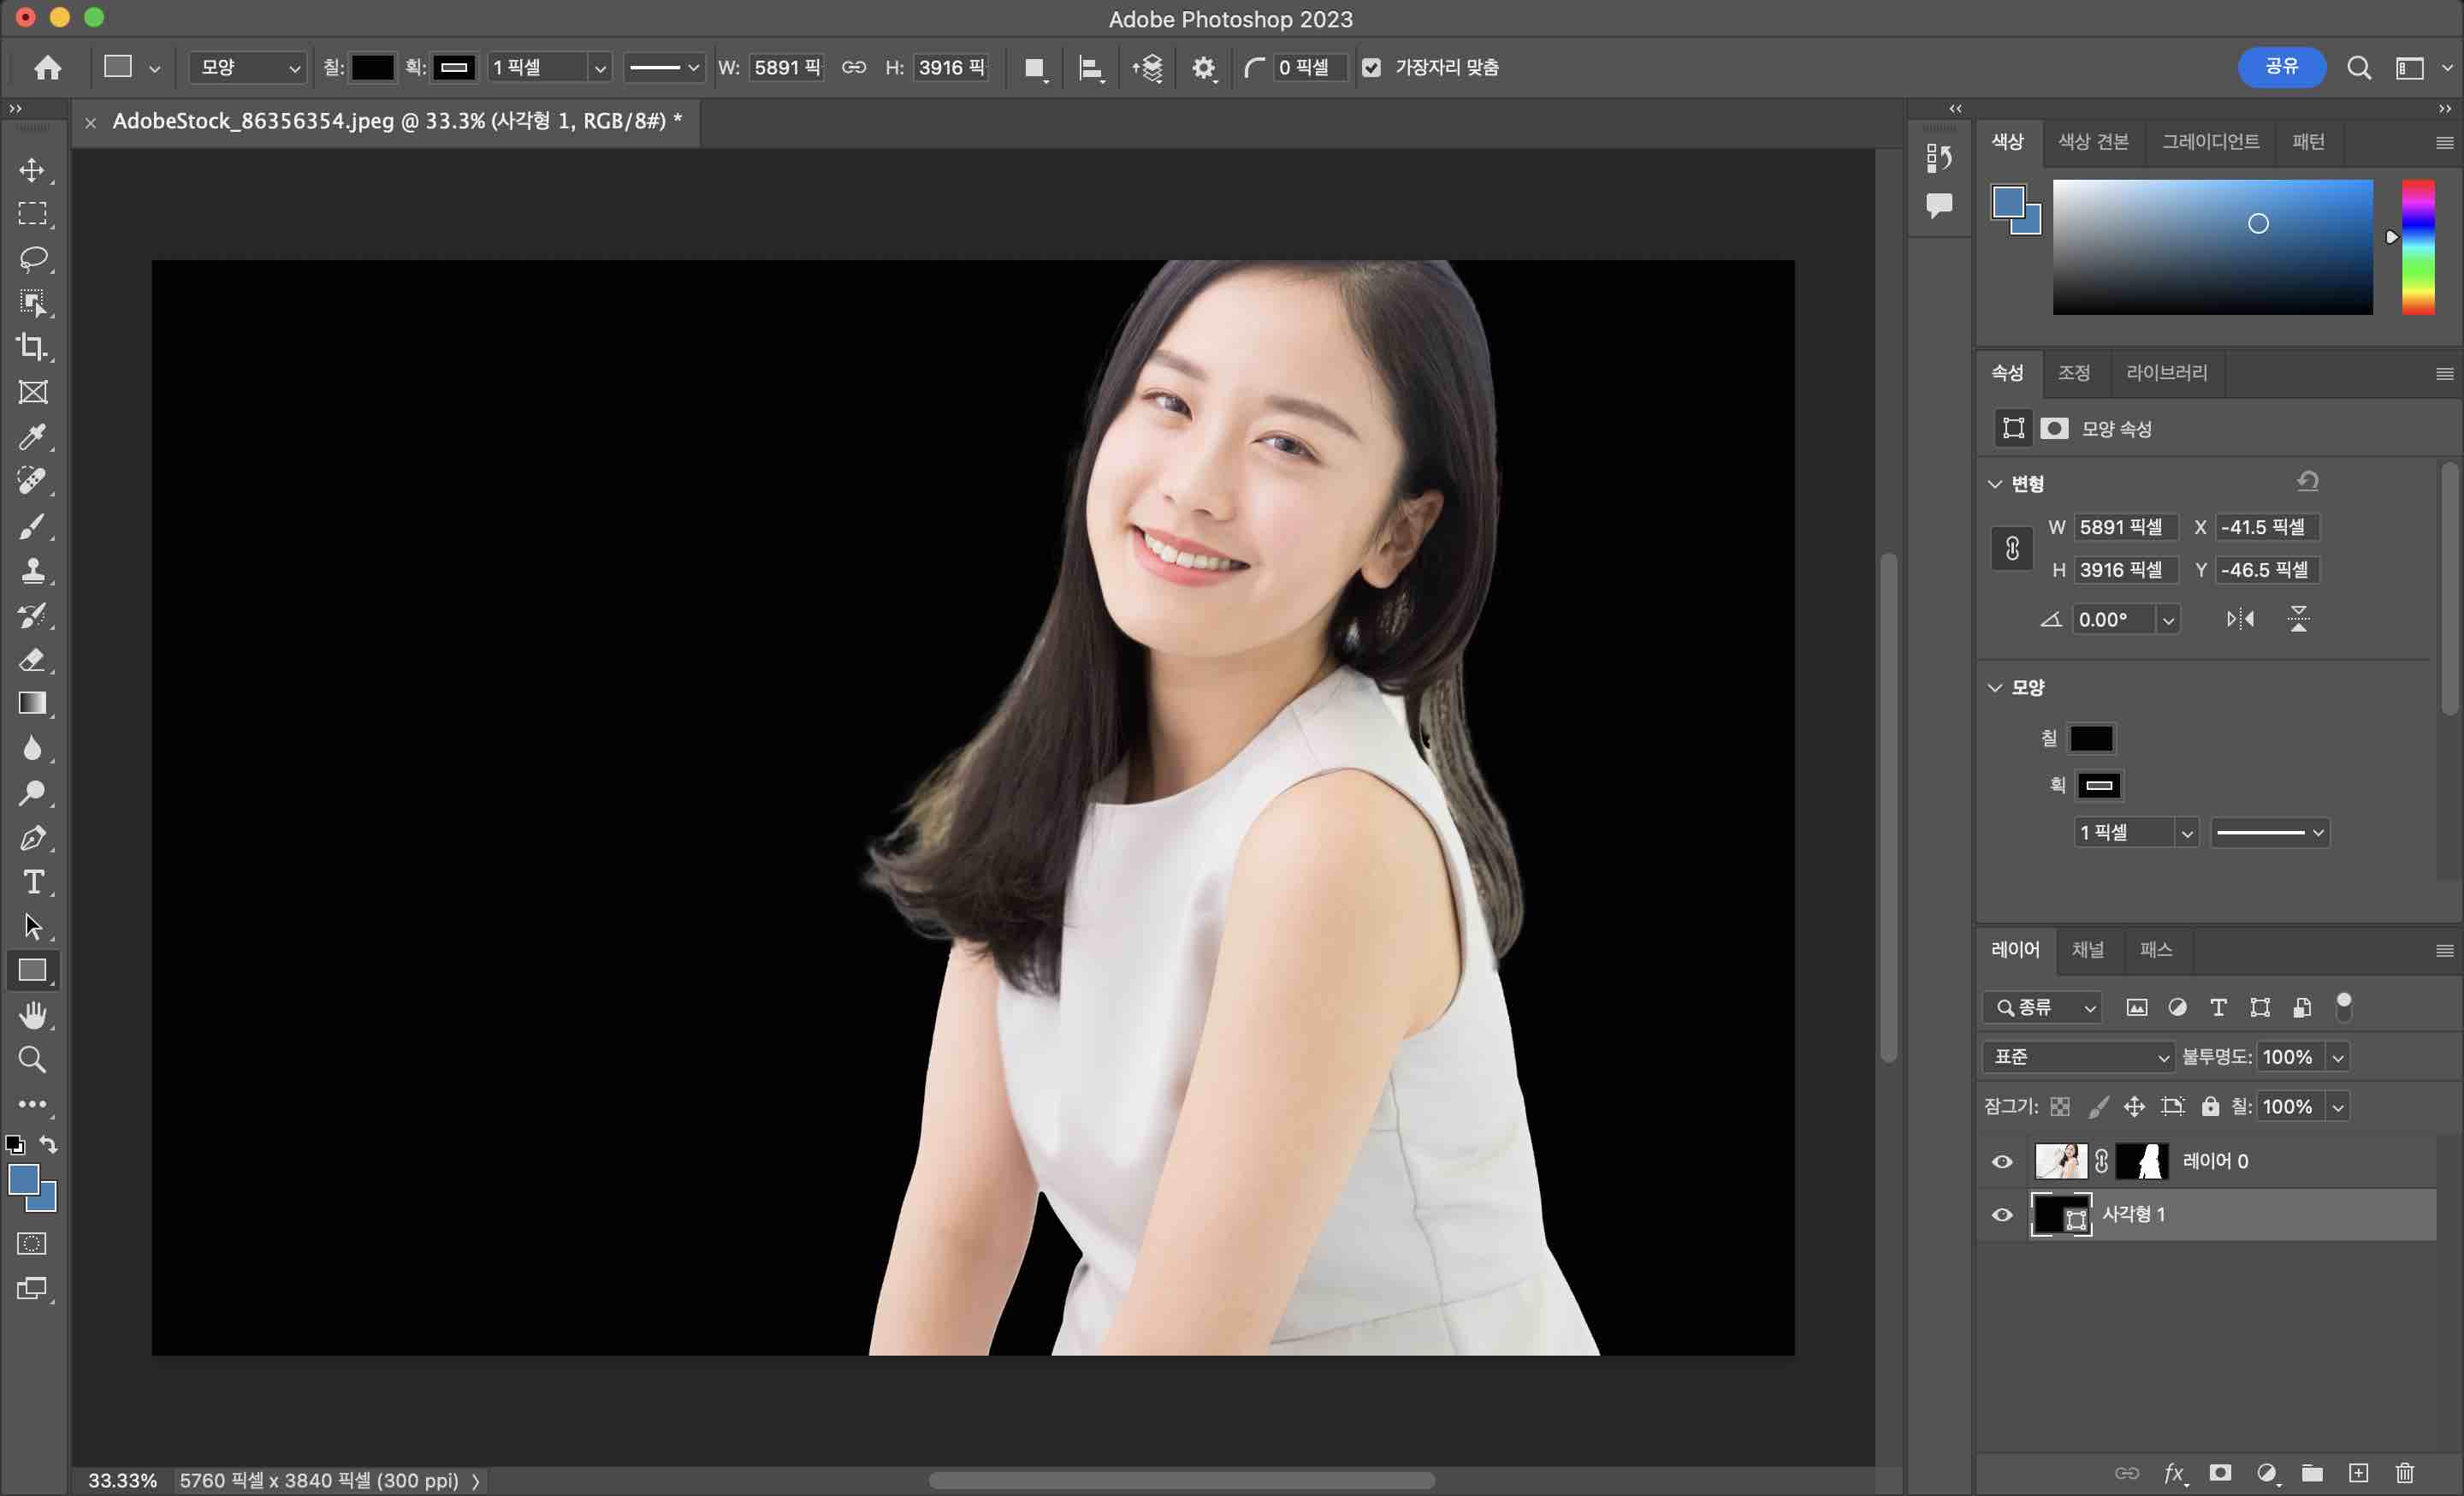Screen dimensions: 2464x1496
Task: Click the delete layer trash icon
Action: pos(2405,1473)
